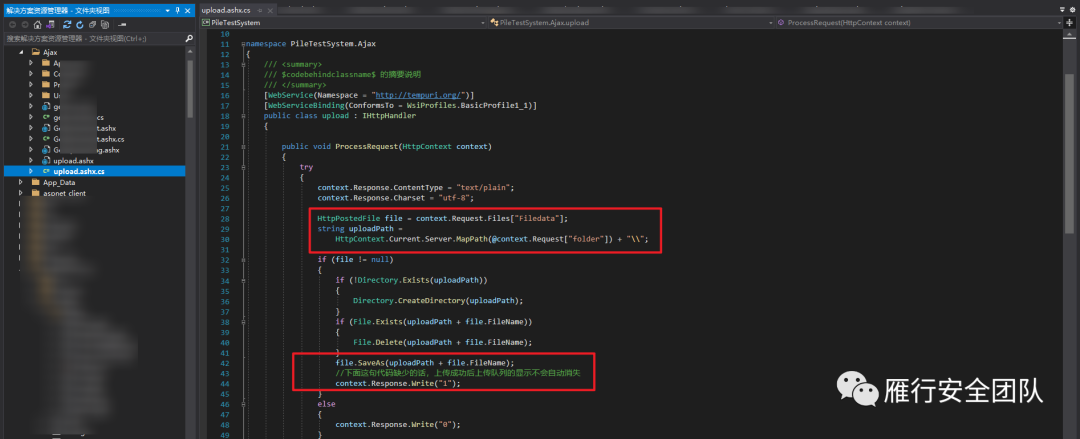Screen dimensions: 1080x439
Task: Expand the upload.ashx tree node
Action: [30, 161]
